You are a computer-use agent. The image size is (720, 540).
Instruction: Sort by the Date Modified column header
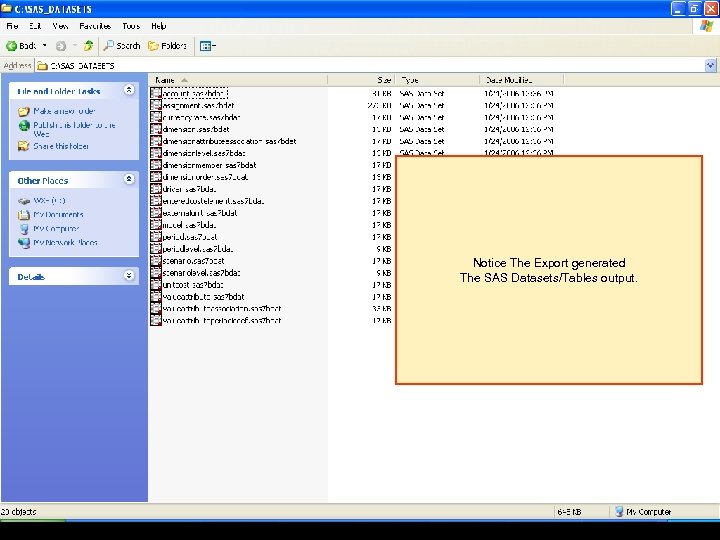[x=521, y=80]
